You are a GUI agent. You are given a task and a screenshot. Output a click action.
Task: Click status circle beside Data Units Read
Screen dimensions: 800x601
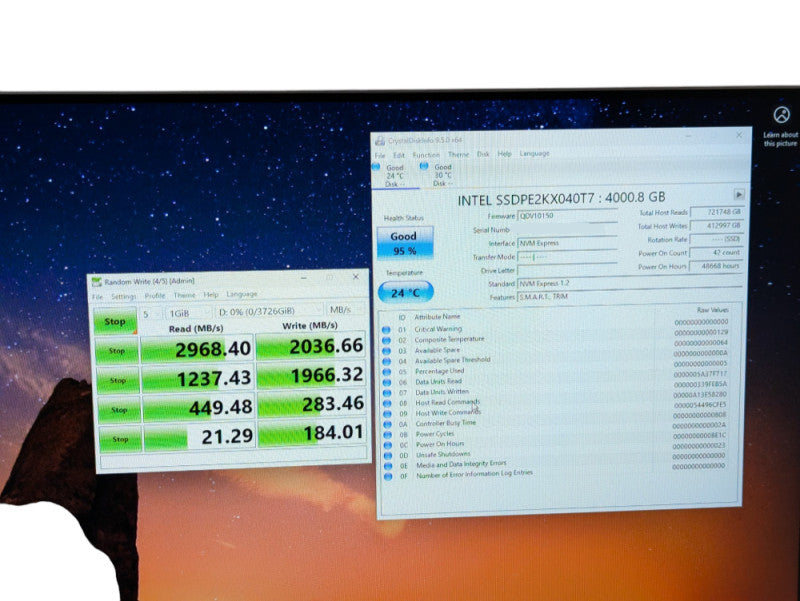pos(387,382)
